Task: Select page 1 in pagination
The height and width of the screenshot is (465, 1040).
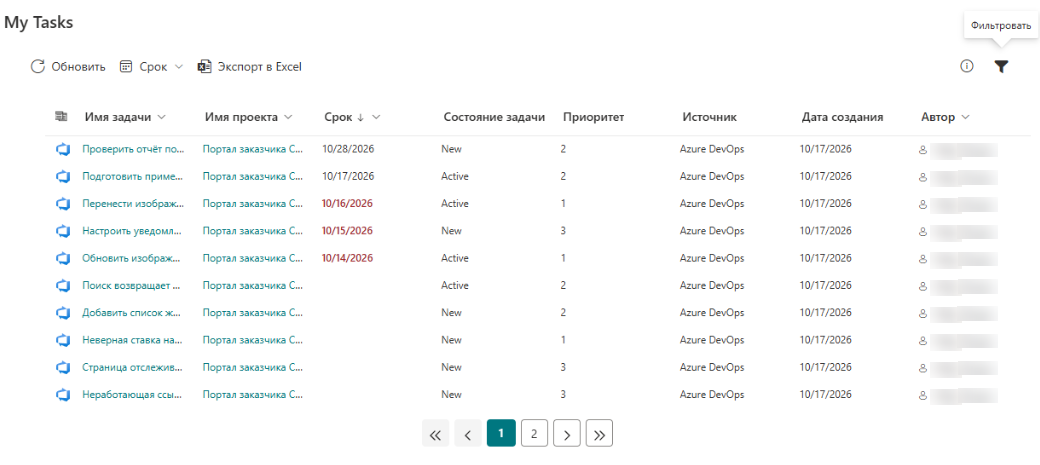Action: (x=501, y=434)
